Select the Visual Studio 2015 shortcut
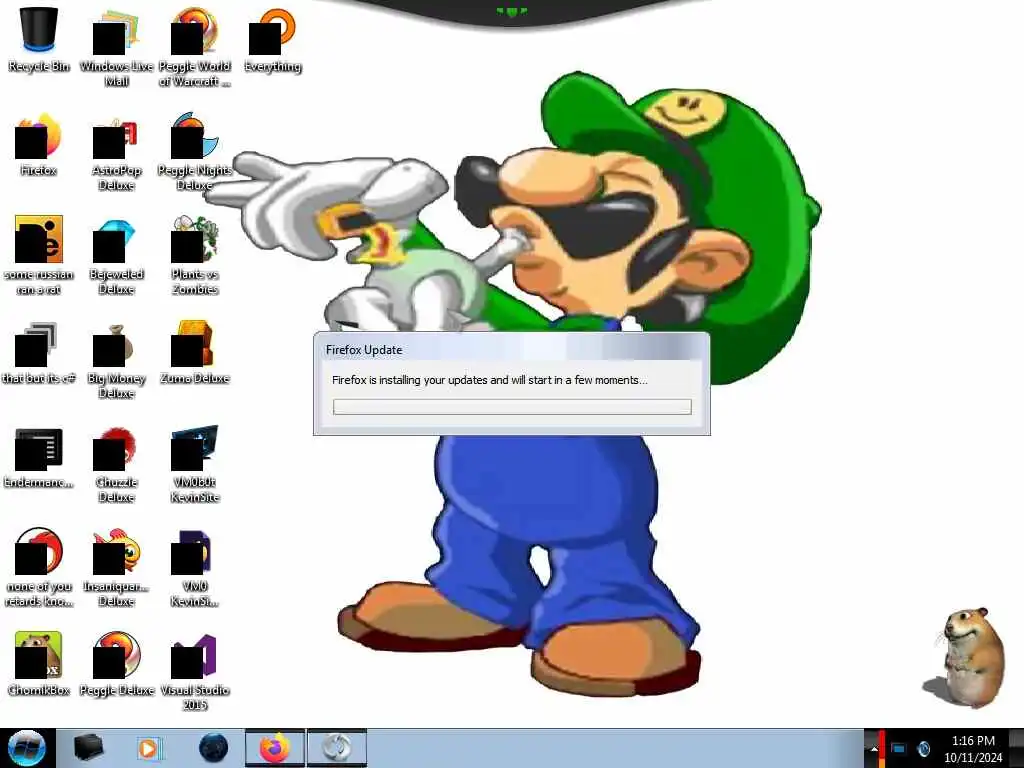This screenshot has height=768, width=1024. click(195, 671)
